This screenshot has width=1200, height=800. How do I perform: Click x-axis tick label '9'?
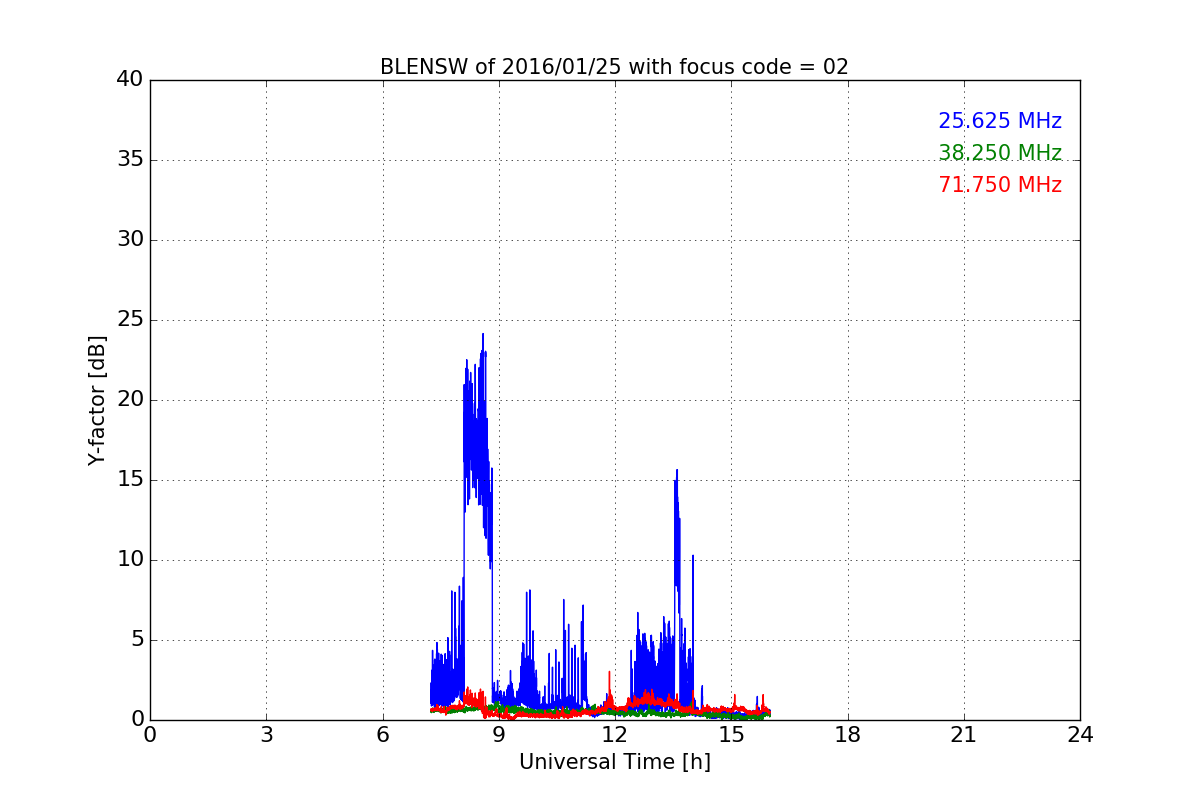click(499, 735)
